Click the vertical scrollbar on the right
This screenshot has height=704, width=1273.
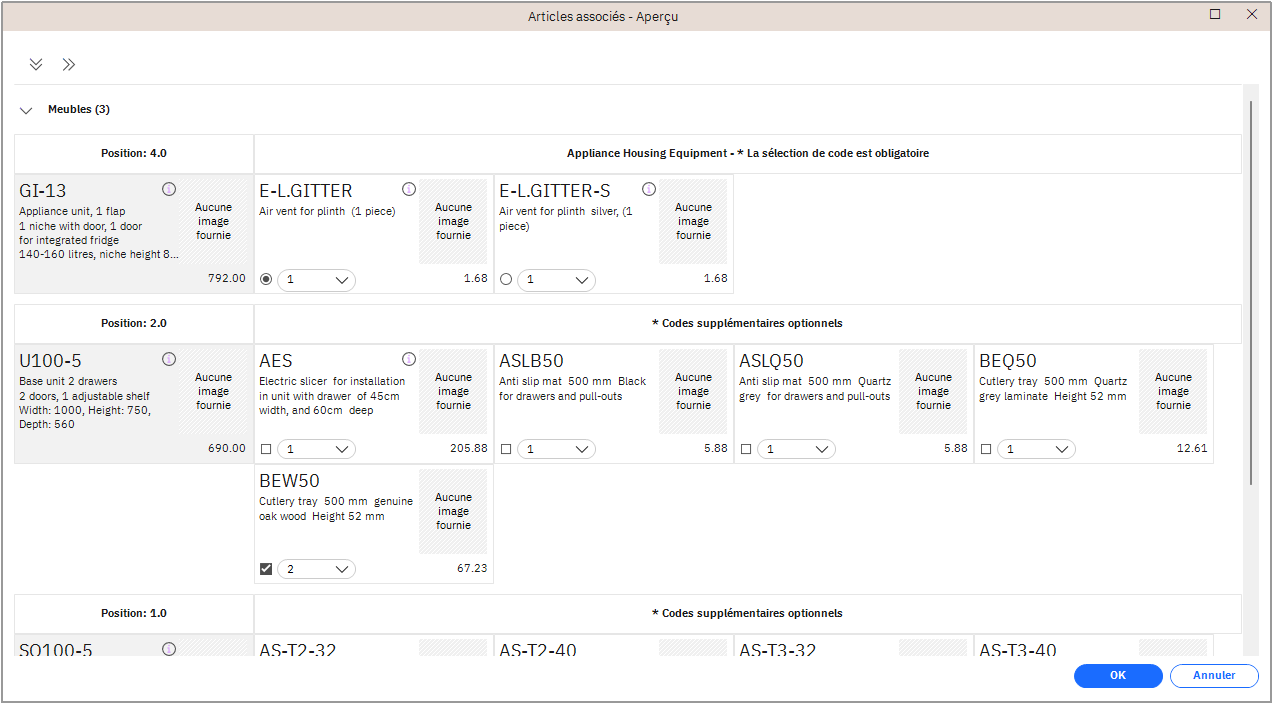[x=1250, y=290]
